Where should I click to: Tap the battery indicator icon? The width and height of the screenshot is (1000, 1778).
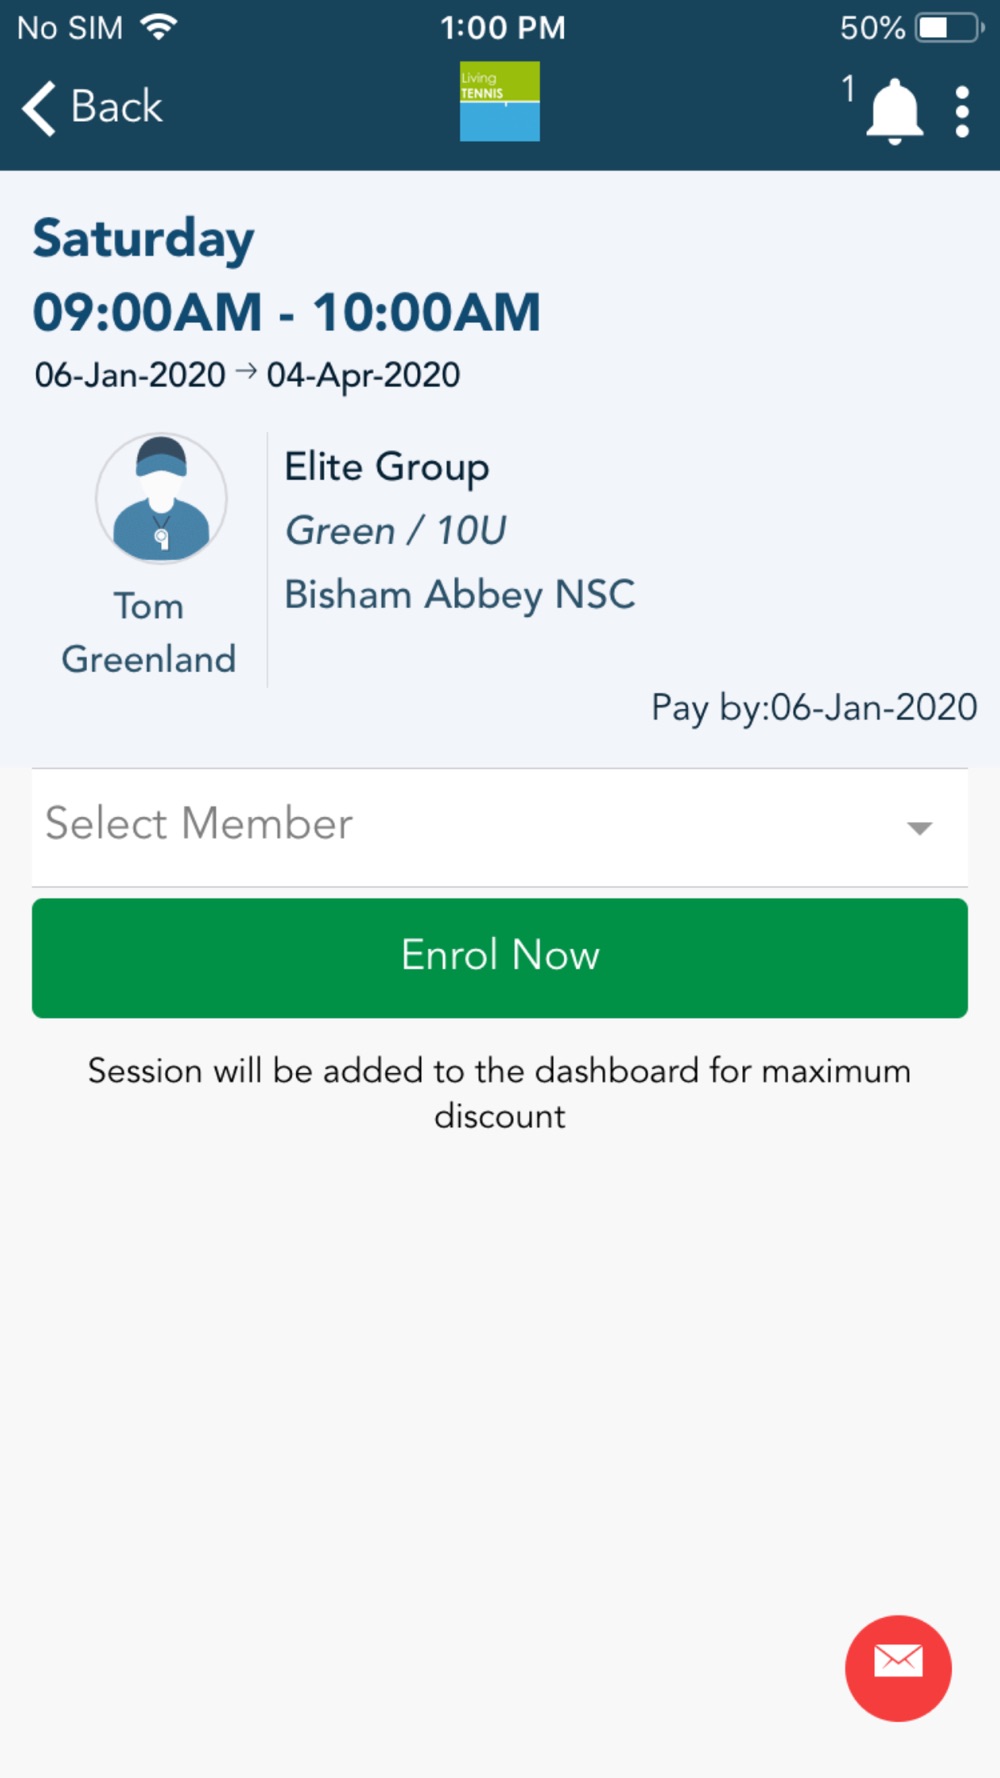[x=949, y=27]
